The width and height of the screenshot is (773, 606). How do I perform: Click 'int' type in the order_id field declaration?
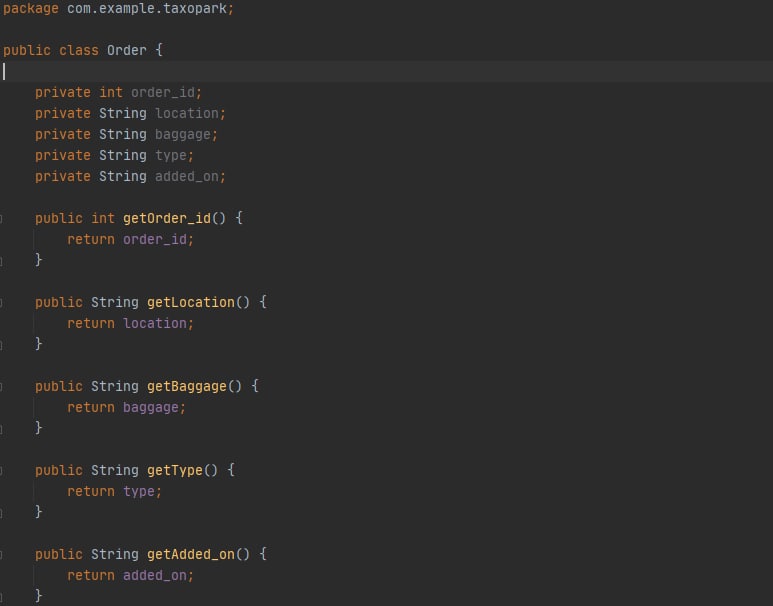[111, 93]
